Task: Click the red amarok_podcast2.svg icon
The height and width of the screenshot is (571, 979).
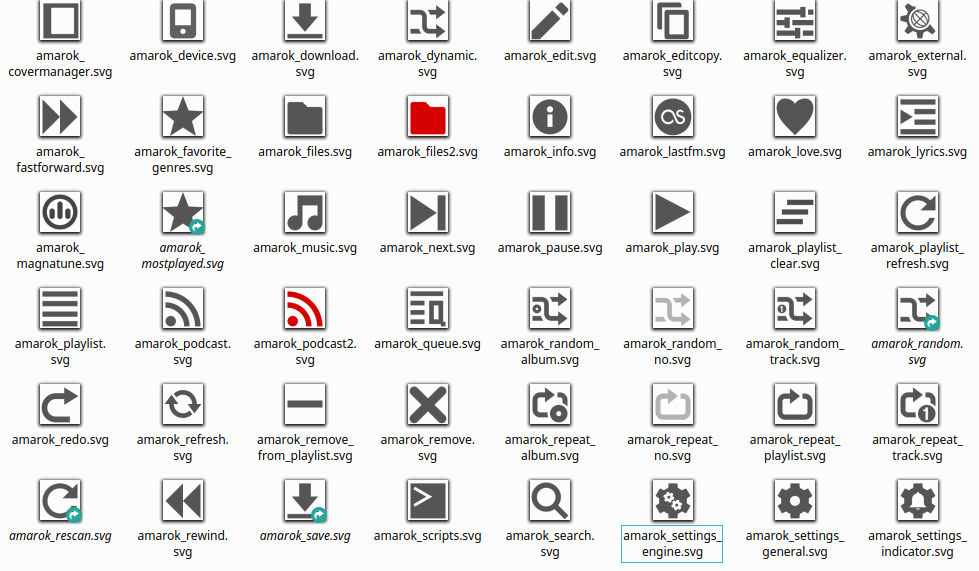Action: 305,309
